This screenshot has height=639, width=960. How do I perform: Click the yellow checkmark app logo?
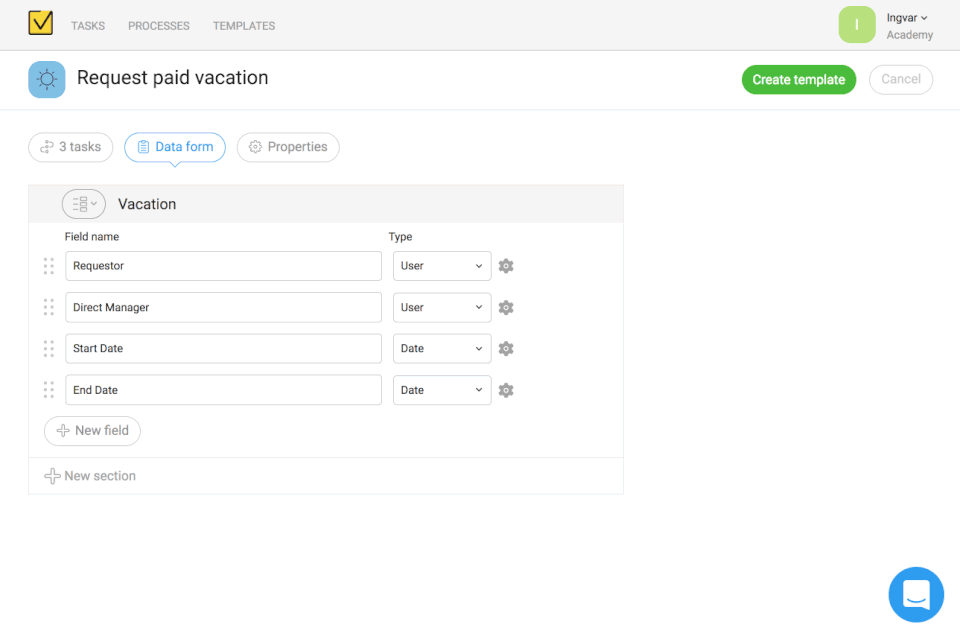[x=40, y=23]
